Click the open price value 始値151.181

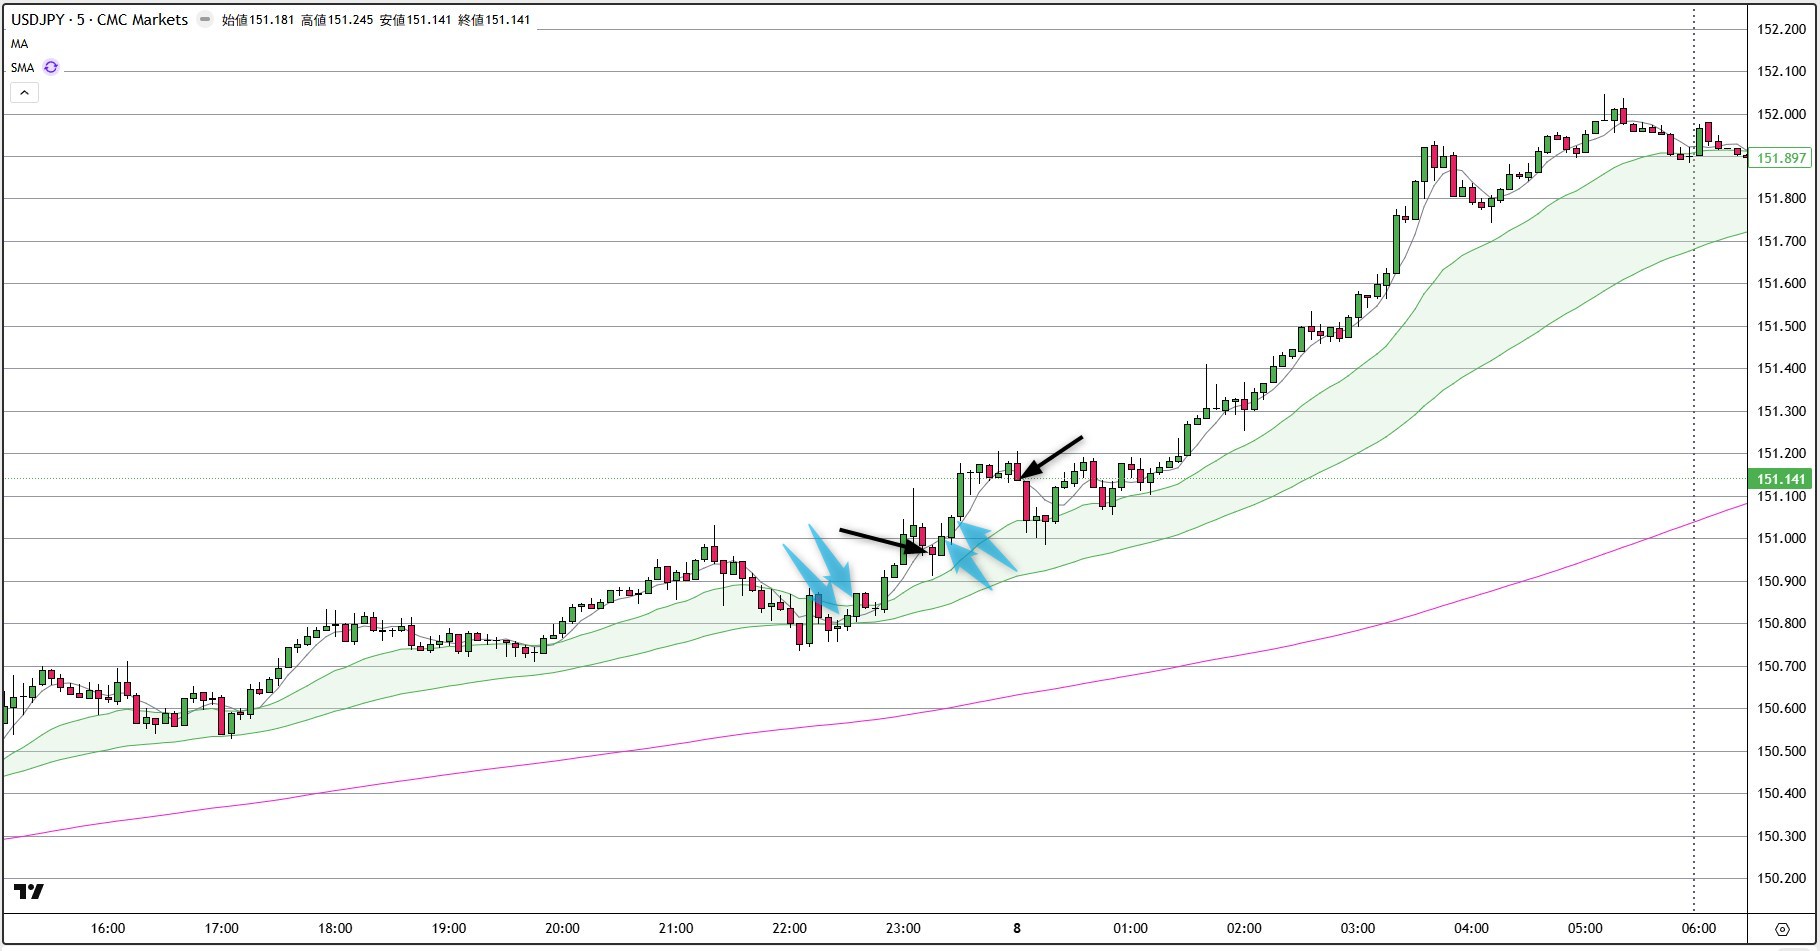258,20
